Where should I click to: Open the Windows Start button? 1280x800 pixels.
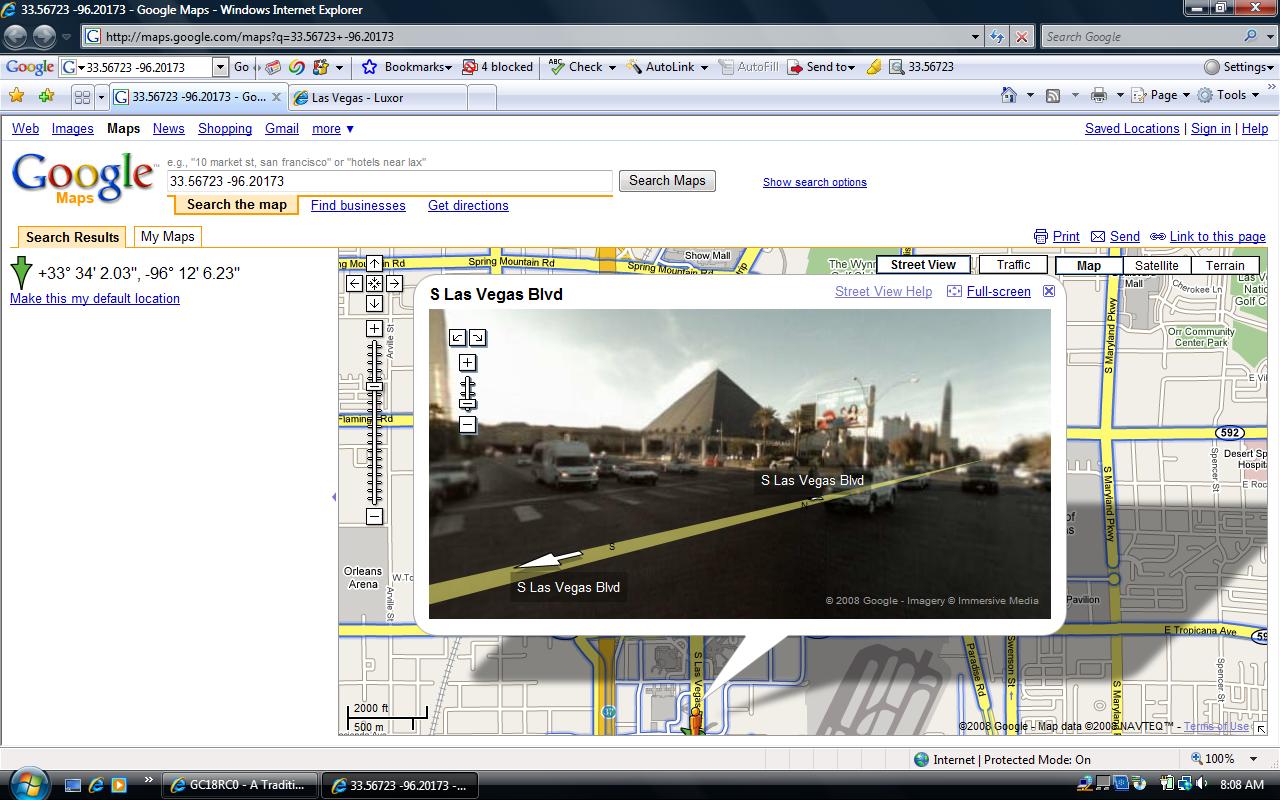pyautogui.click(x=27, y=783)
